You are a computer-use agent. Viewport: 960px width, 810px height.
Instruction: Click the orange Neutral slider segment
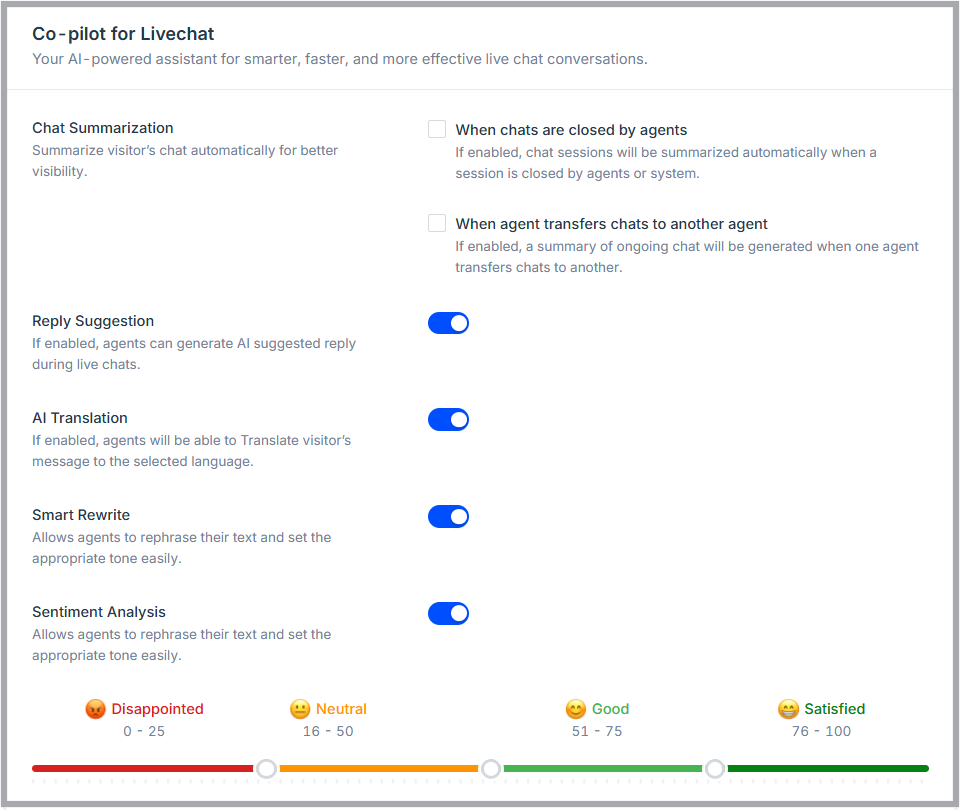378,768
